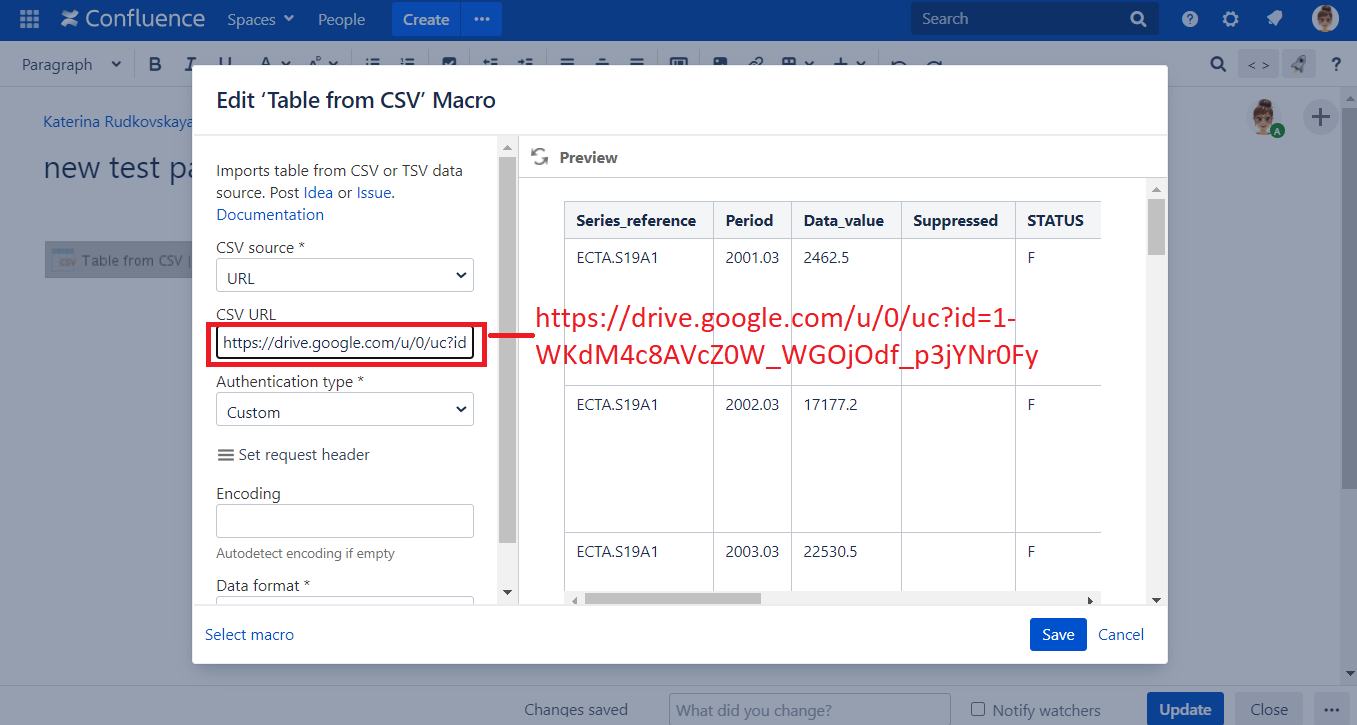The image size is (1357, 725).
Task: Click the Save button in dialog
Action: 1057,634
